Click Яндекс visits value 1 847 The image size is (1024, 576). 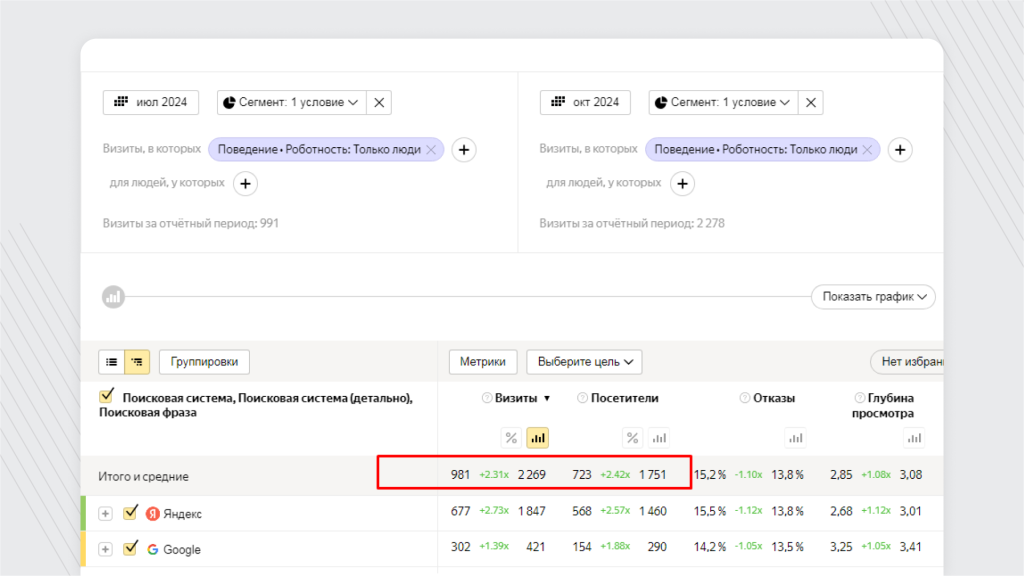[532, 511]
